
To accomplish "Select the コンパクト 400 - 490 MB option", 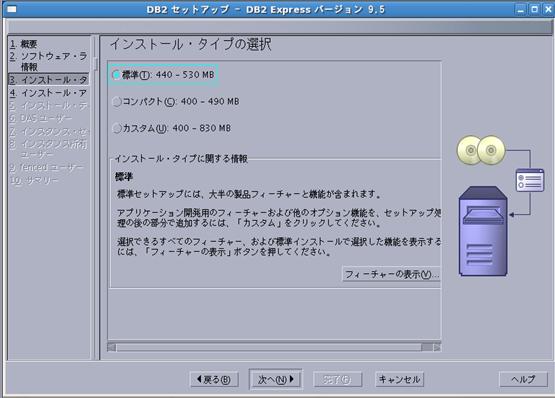I will pyautogui.click(x=116, y=102).
